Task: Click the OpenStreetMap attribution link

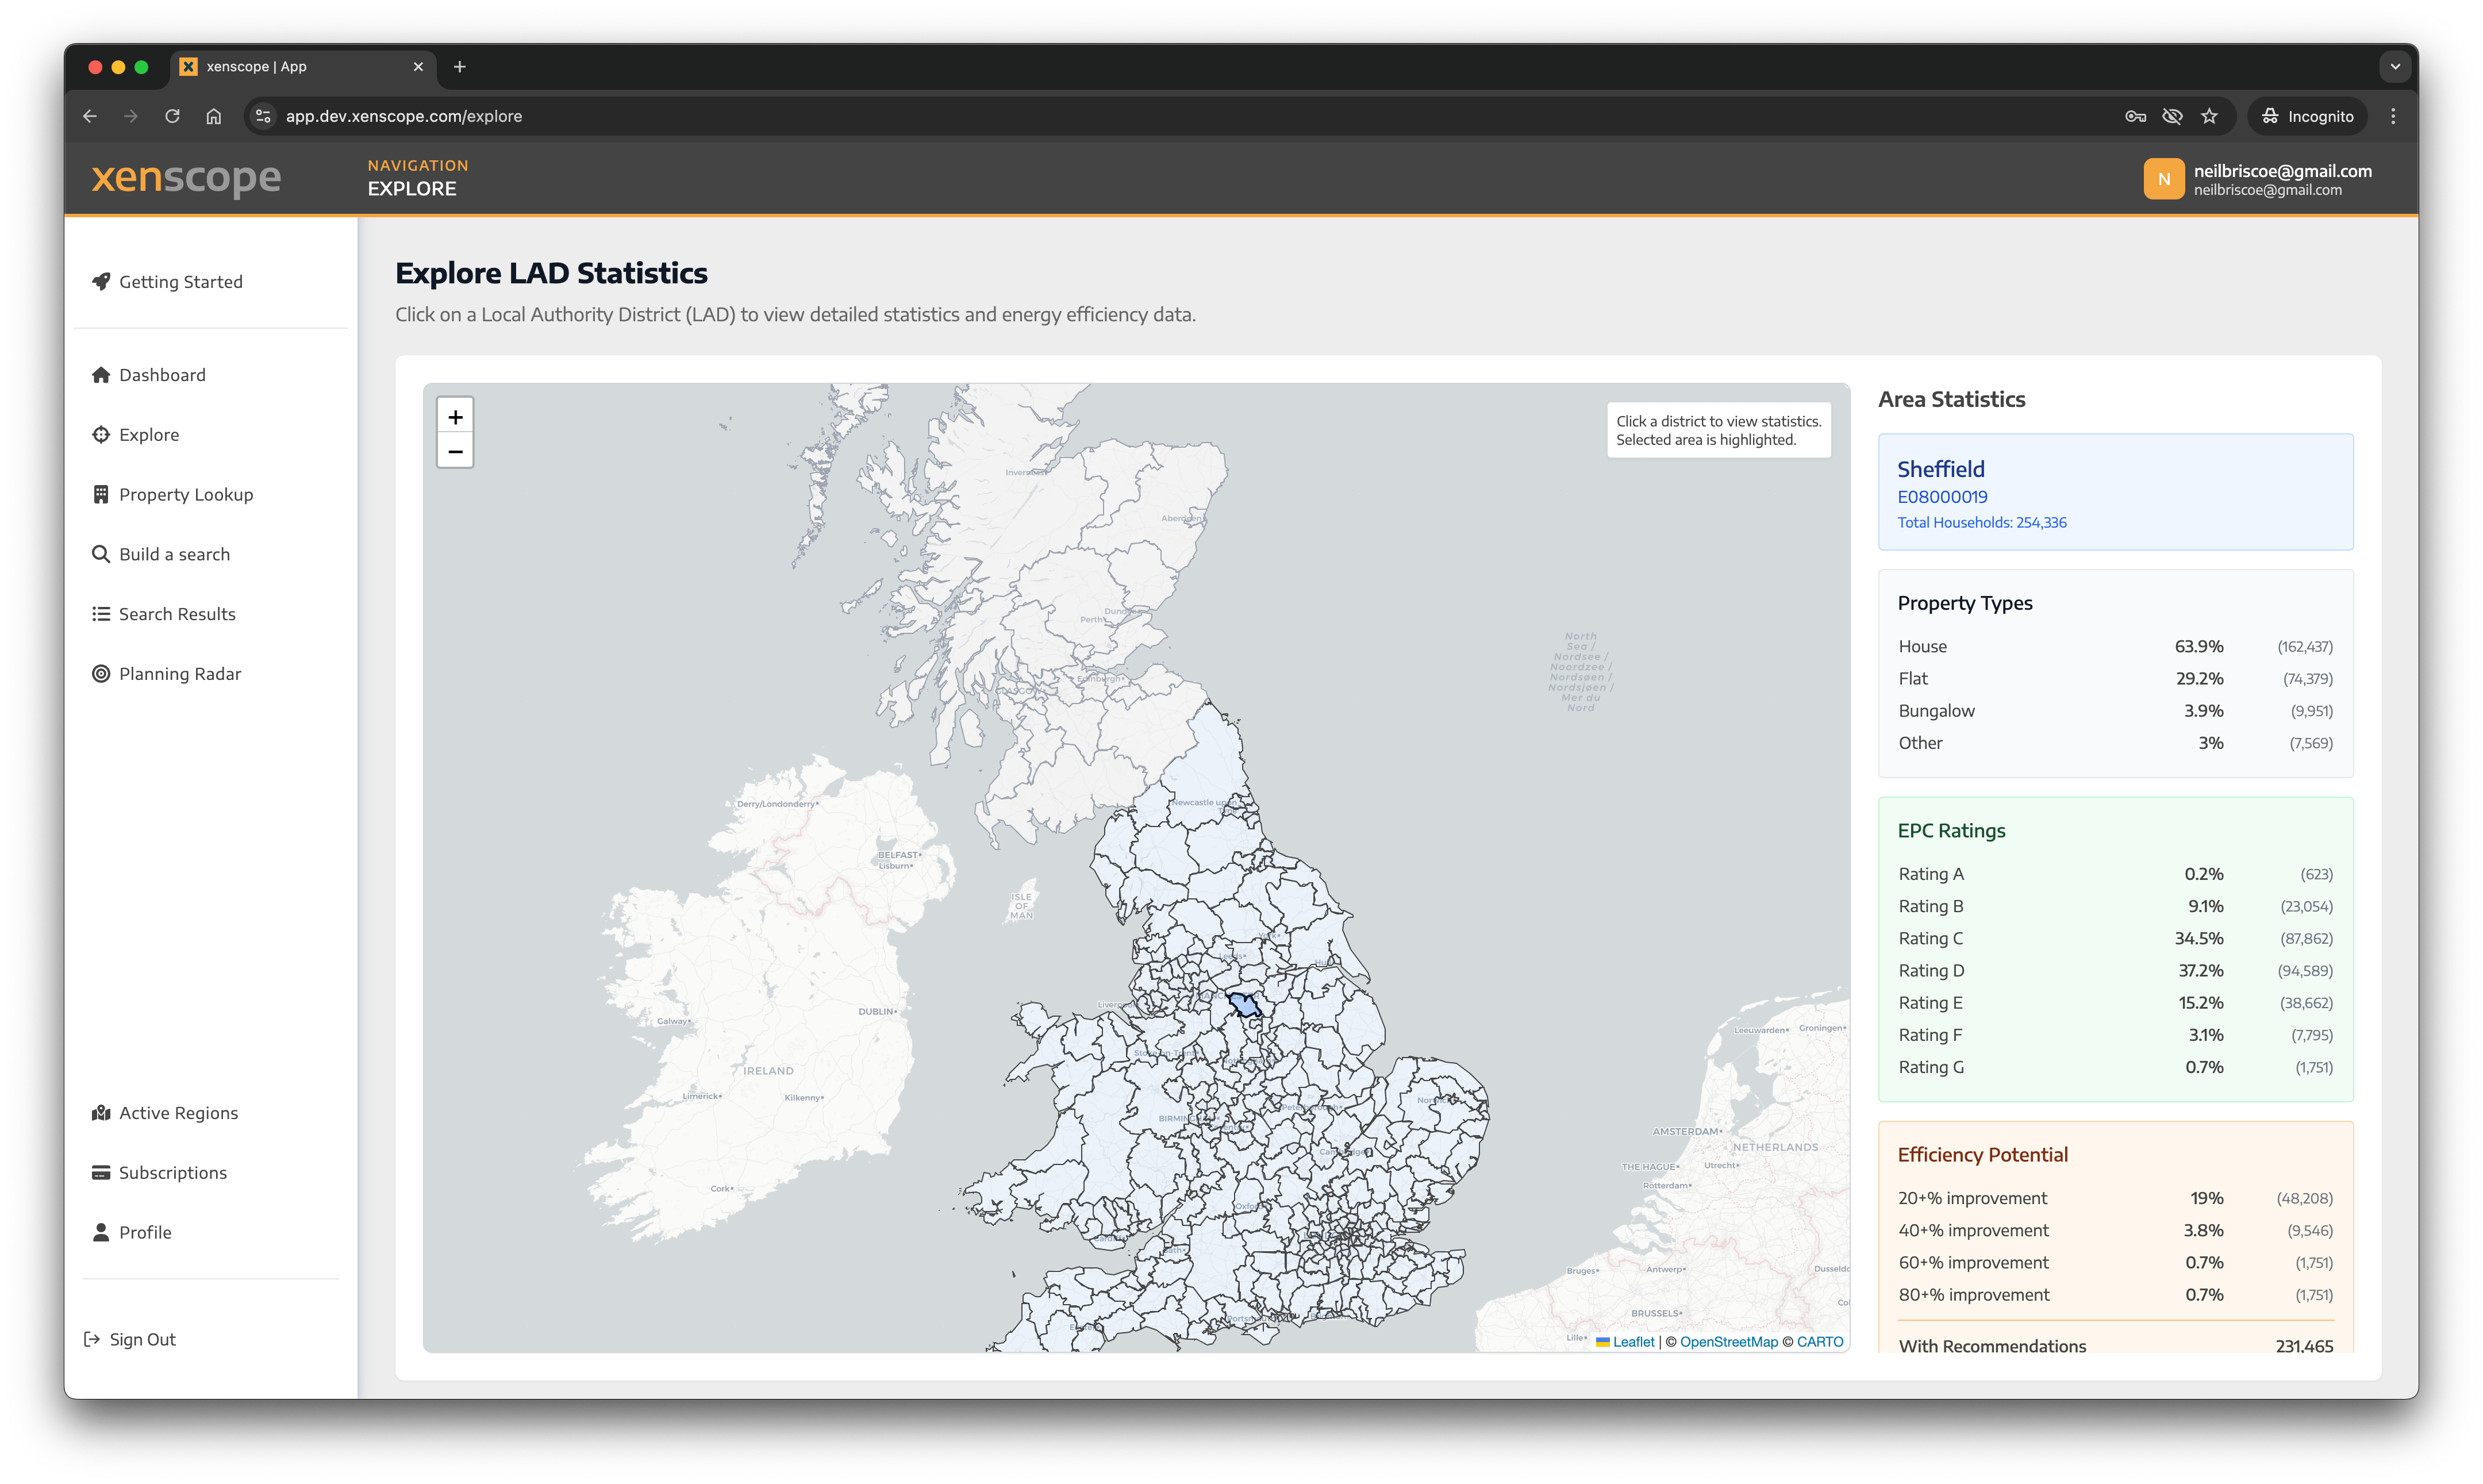Action: tap(1729, 1342)
